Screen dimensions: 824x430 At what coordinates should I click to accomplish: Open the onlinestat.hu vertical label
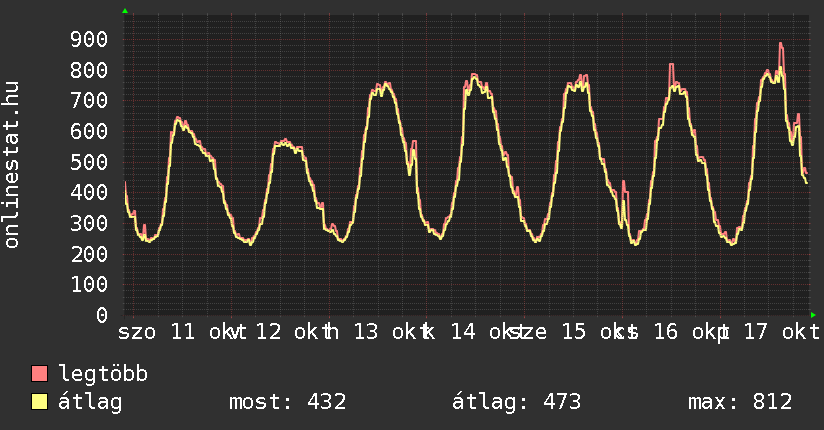point(13,165)
